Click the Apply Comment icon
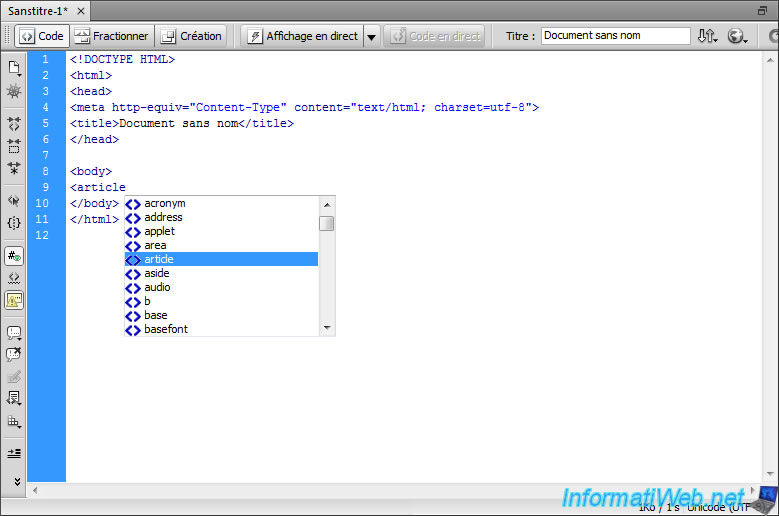779x516 pixels. tap(14, 333)
